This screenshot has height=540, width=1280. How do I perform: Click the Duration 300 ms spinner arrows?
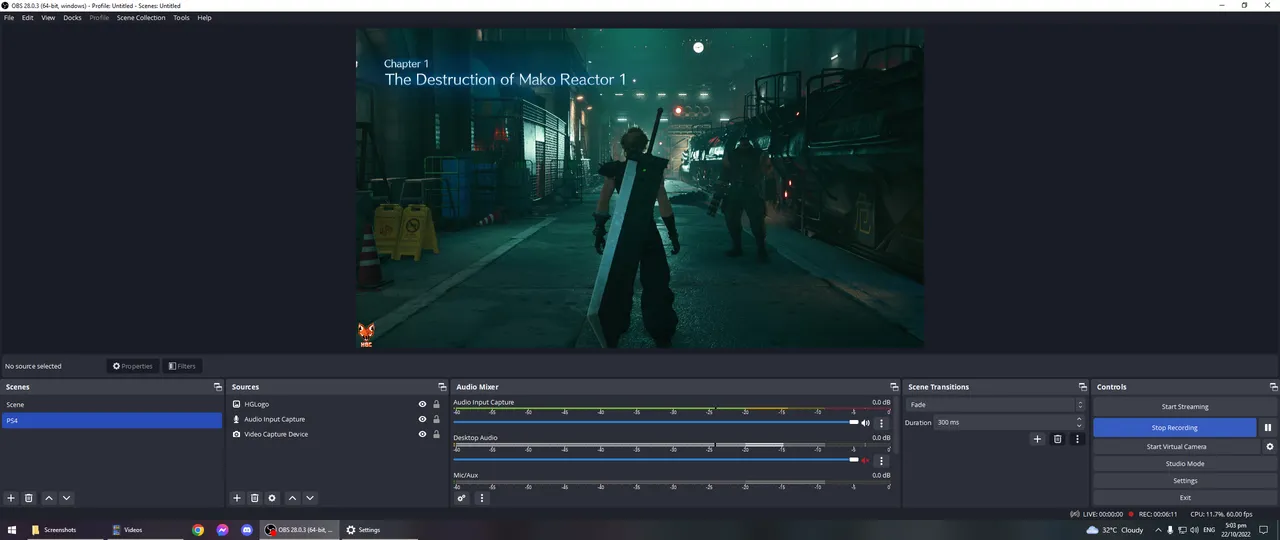(1079, 423)
